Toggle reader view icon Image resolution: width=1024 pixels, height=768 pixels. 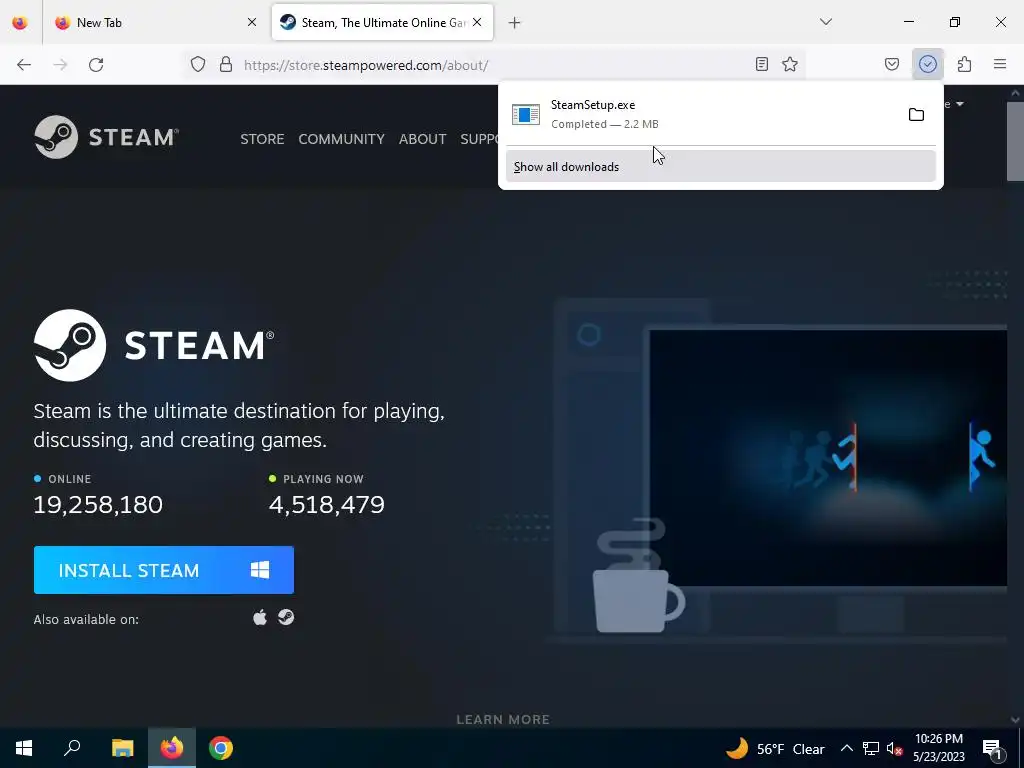pyautogui.click(x=761, y=64)
